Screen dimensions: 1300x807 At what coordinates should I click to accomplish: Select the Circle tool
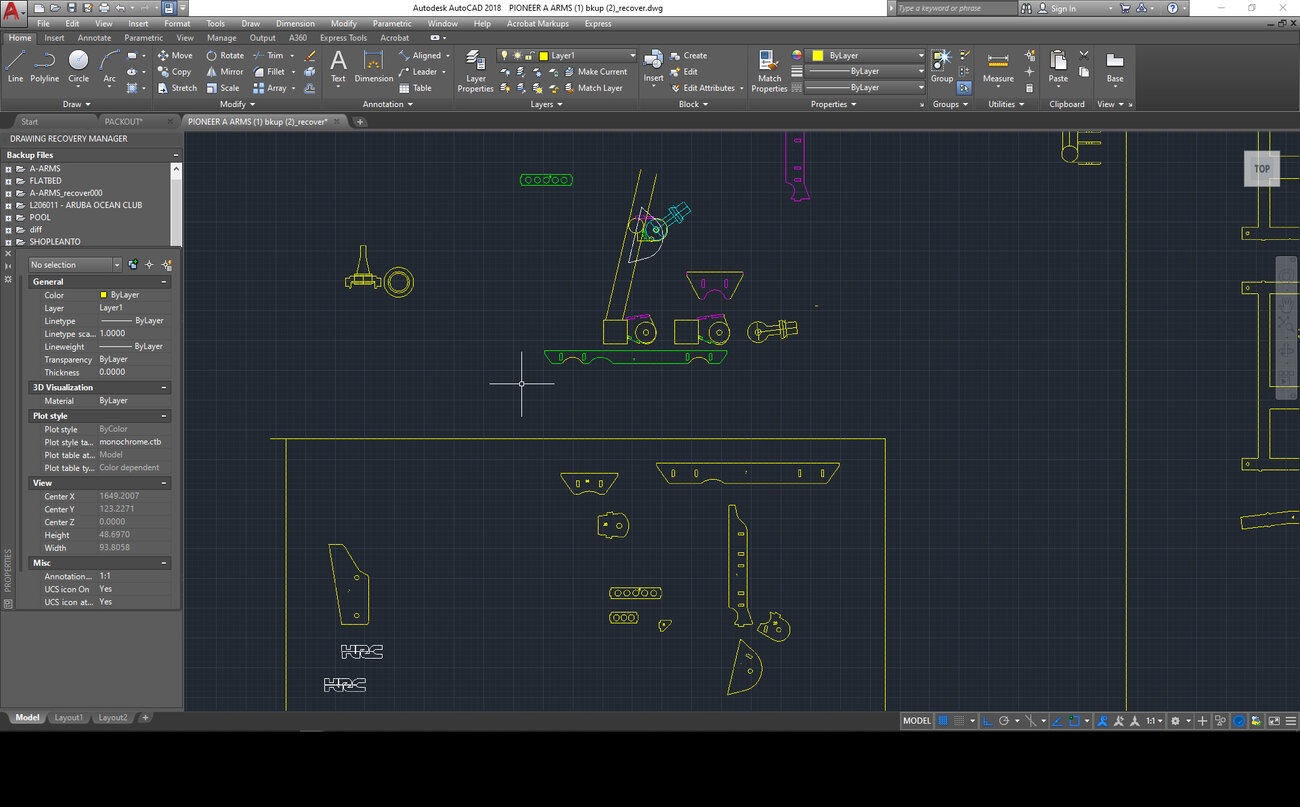pyautogui.click(x=78, y=66)
